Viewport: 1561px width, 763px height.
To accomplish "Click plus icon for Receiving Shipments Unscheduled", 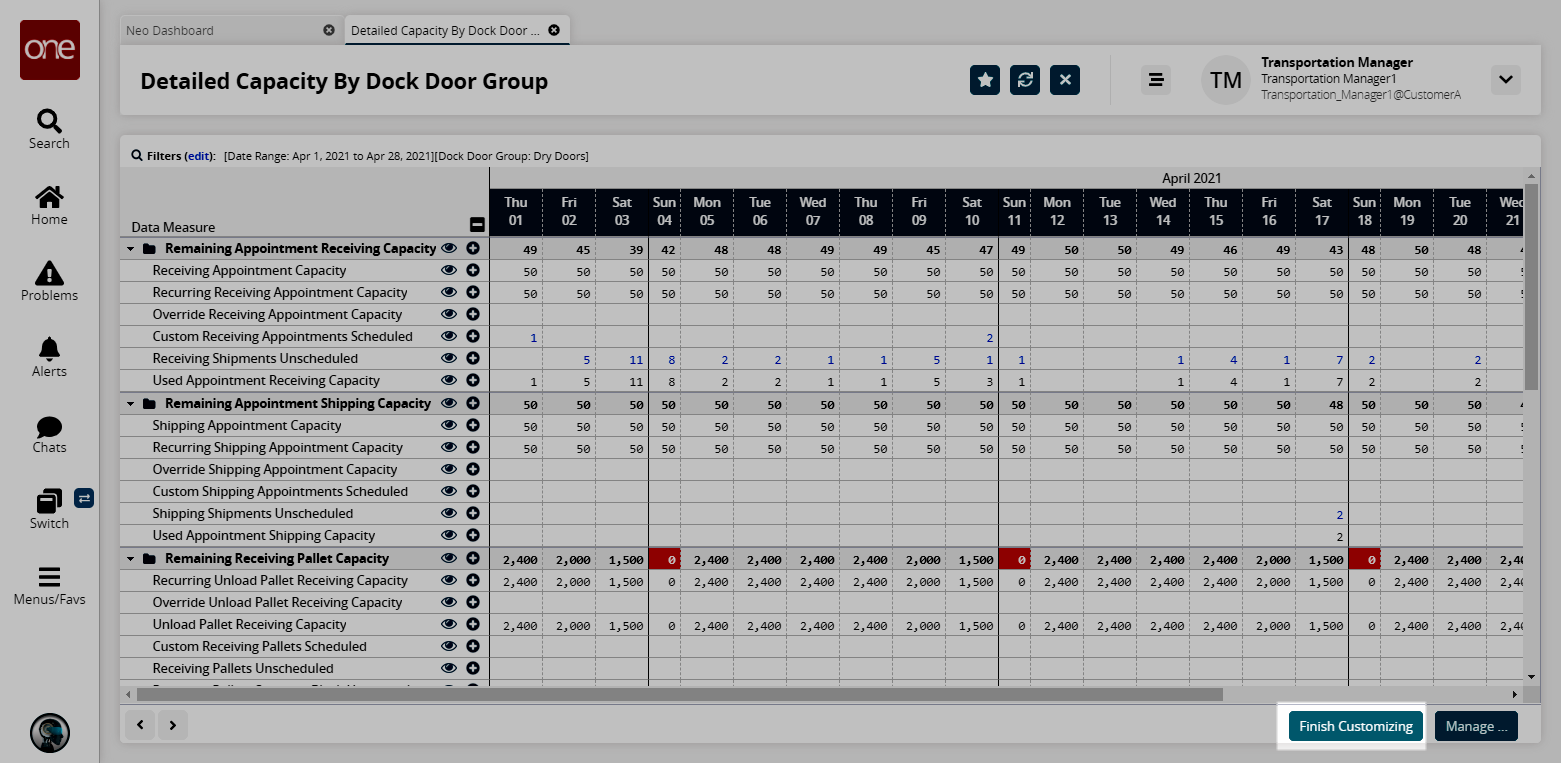I will 473,358.
